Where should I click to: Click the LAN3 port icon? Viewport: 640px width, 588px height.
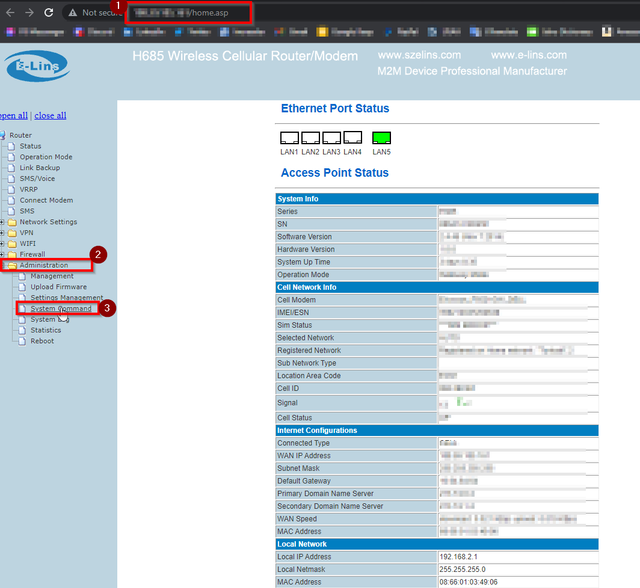tap(331, 138)
